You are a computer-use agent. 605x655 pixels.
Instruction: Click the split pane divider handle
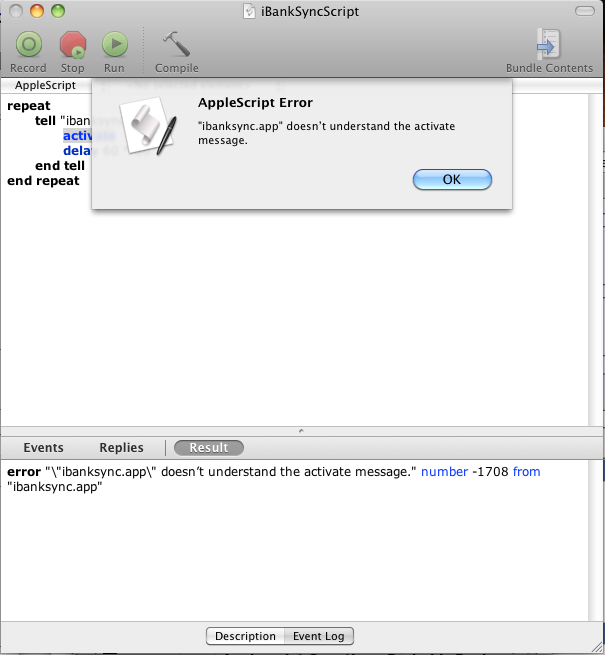pyautogui.click(x=301, y=431)
